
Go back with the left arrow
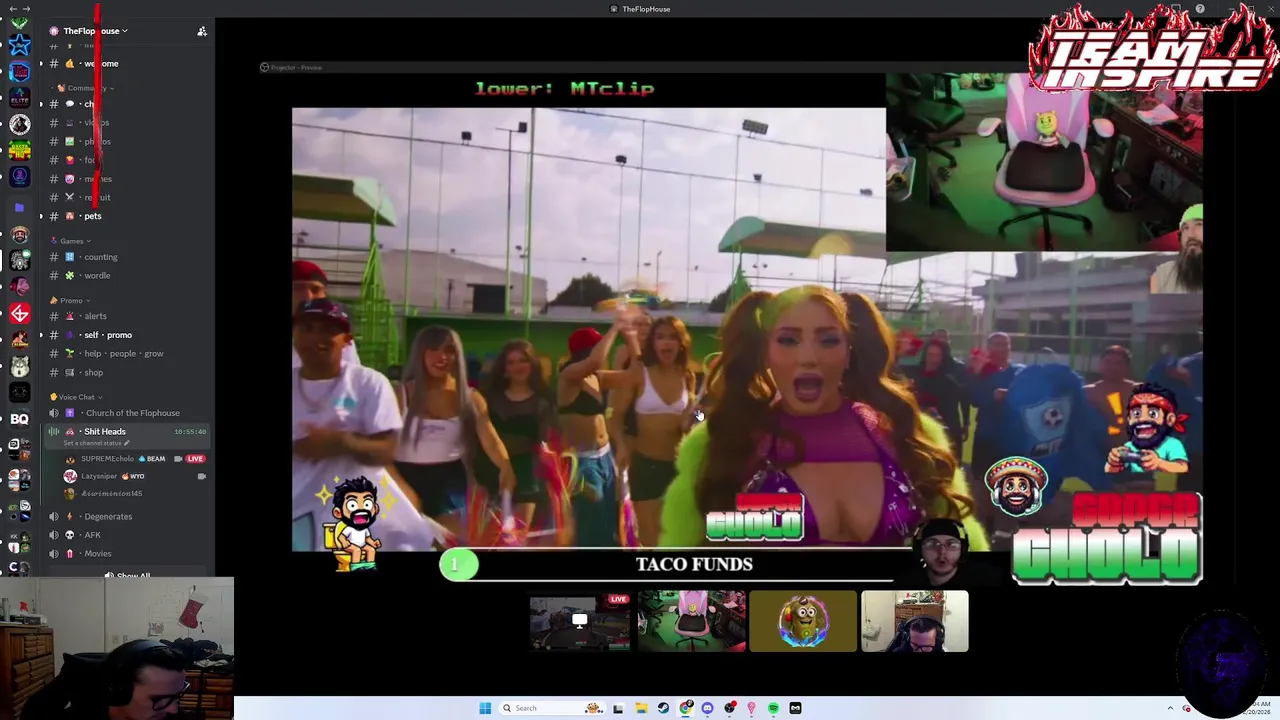point(11,8)
